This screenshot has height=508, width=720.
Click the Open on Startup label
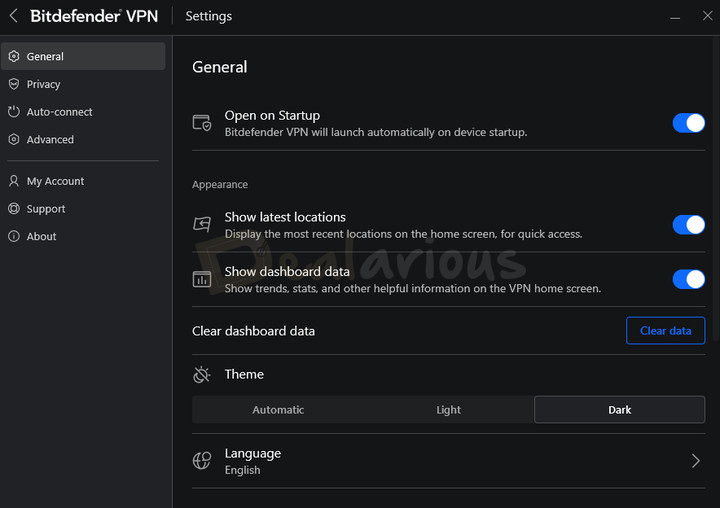(x=272, y=115)
